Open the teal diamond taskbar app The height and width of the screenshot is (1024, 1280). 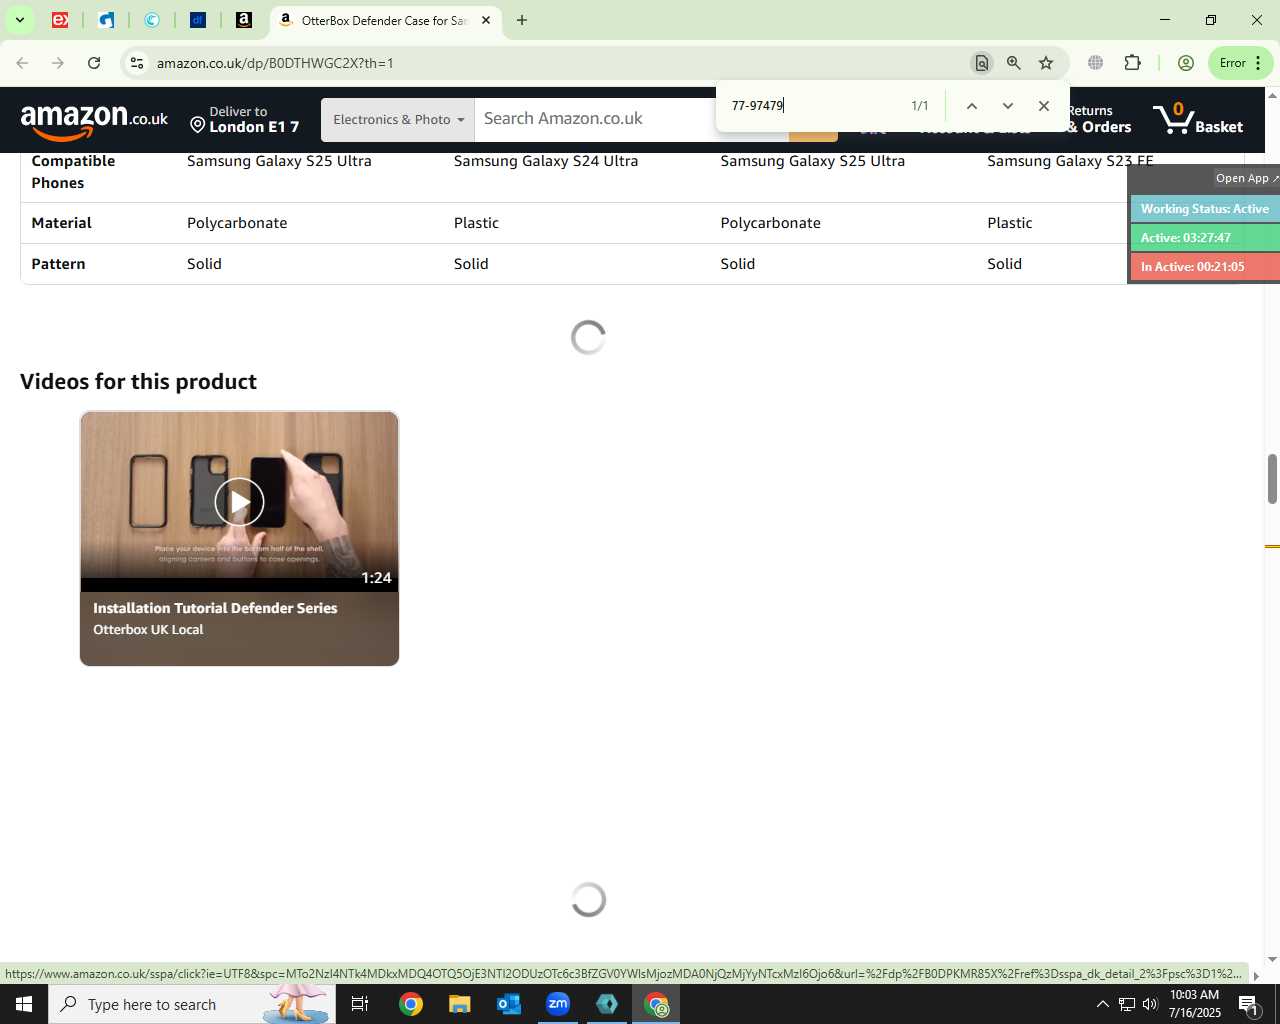[x=607, y=1004]
